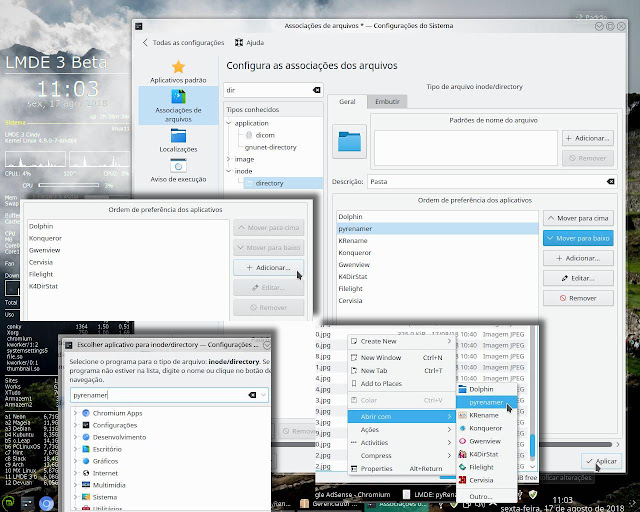Choose KRename icon in Abrir com submenu
The width and height of the screenshot is (640, 512).
[x=462, y=415]
